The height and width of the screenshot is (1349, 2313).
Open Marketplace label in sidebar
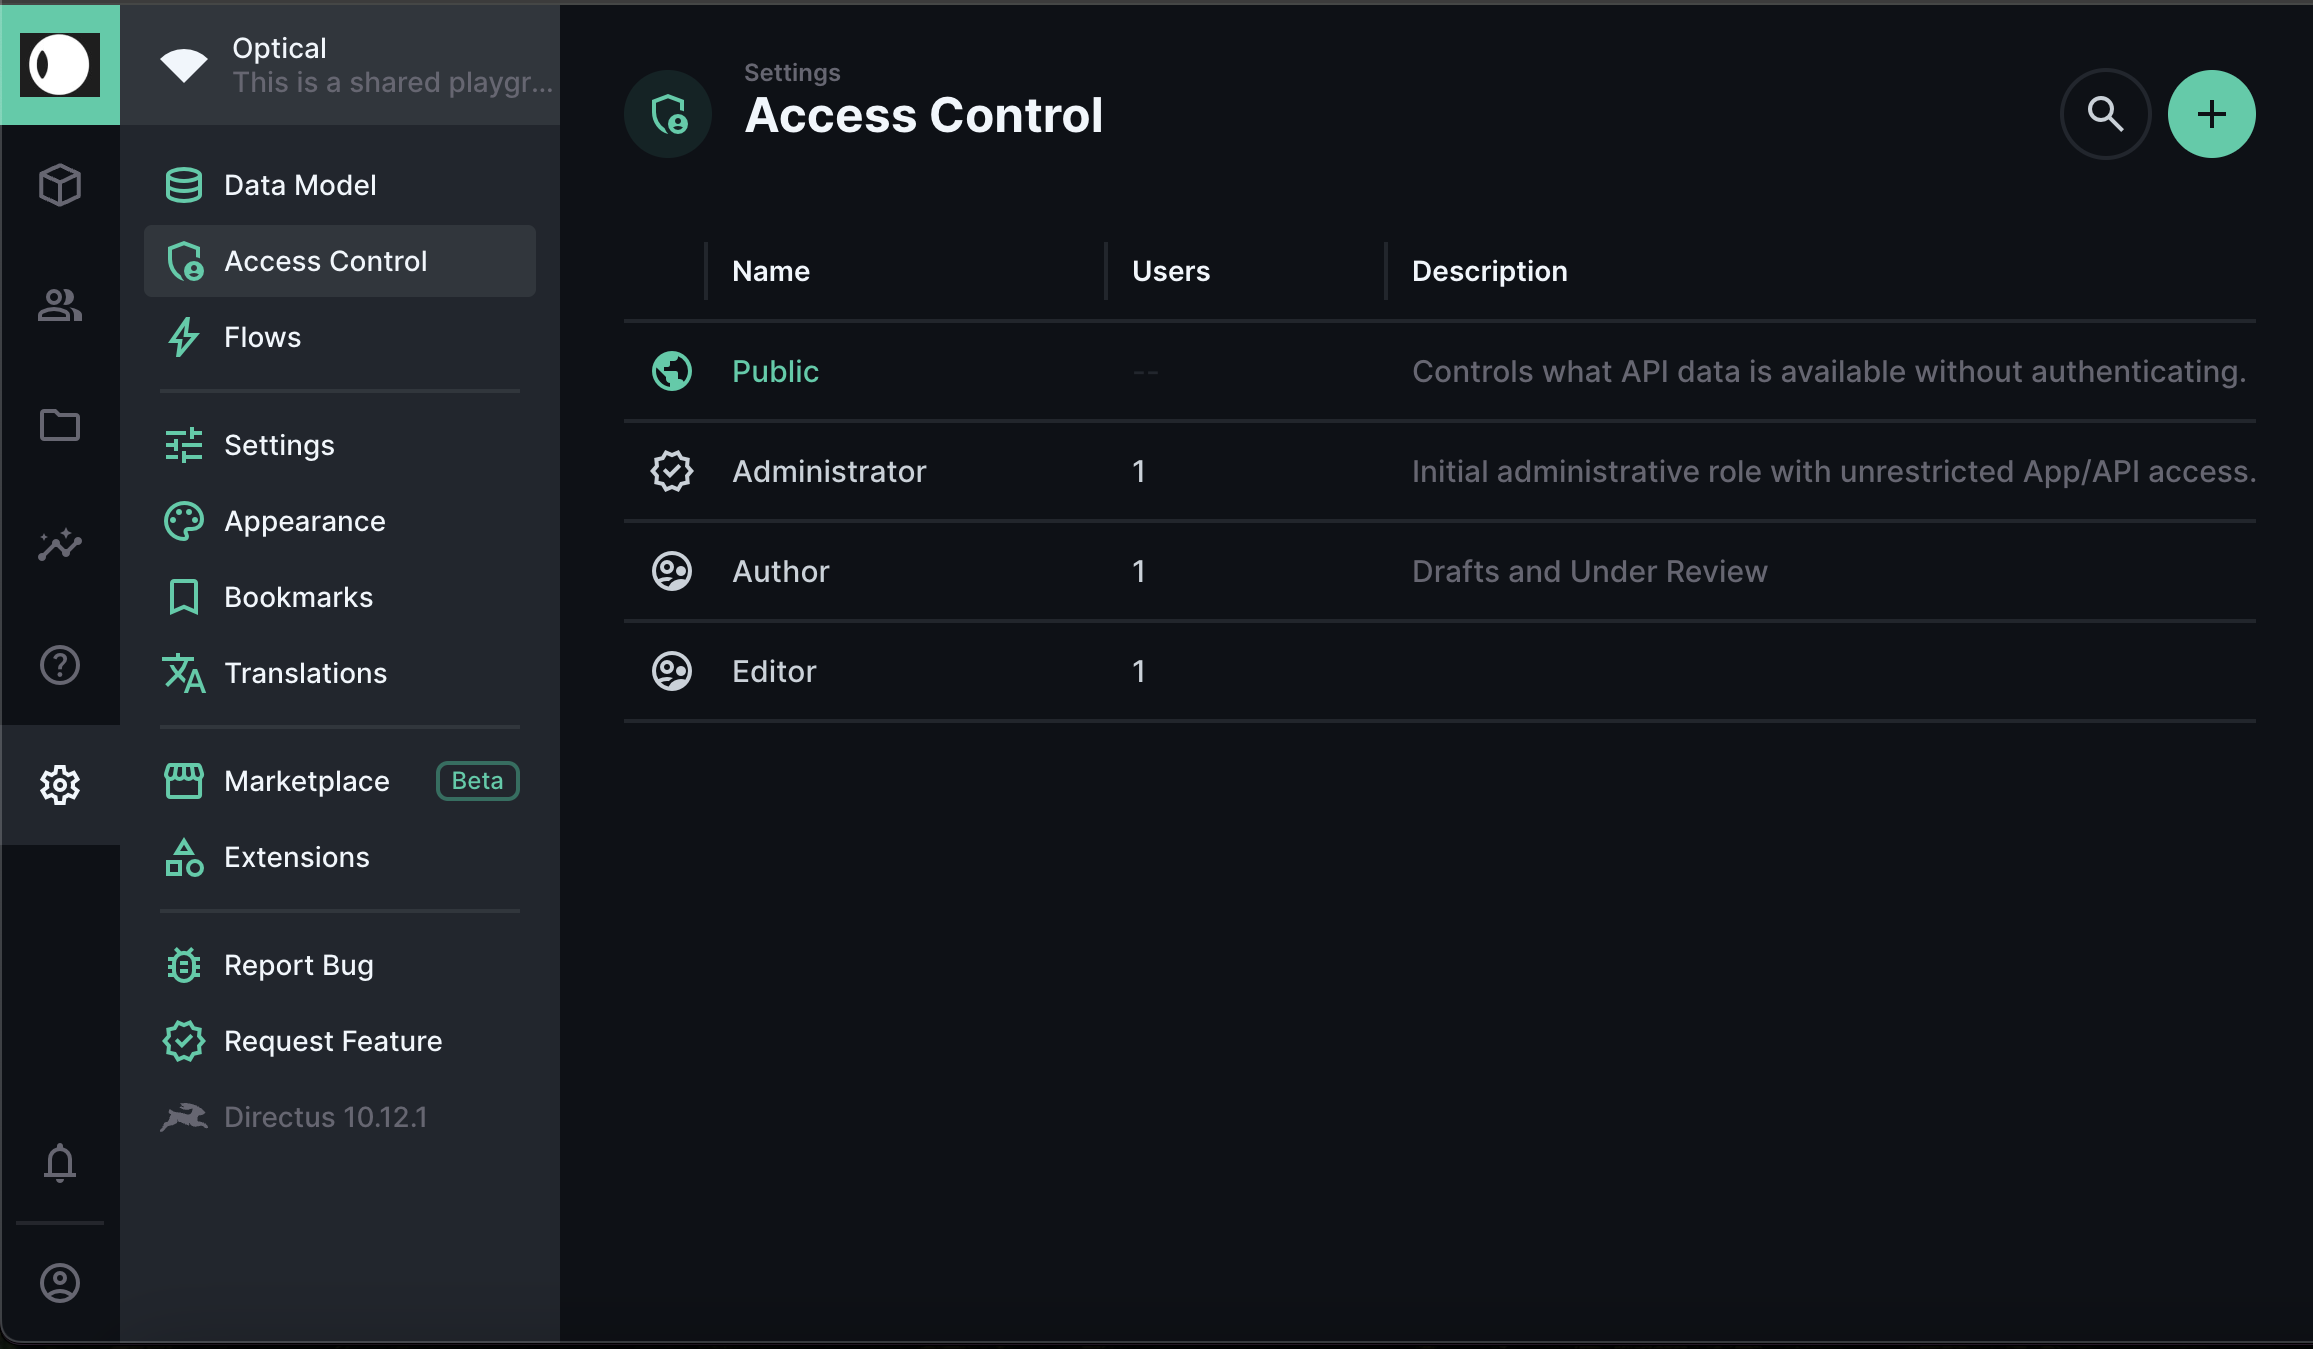coord(307,781)
